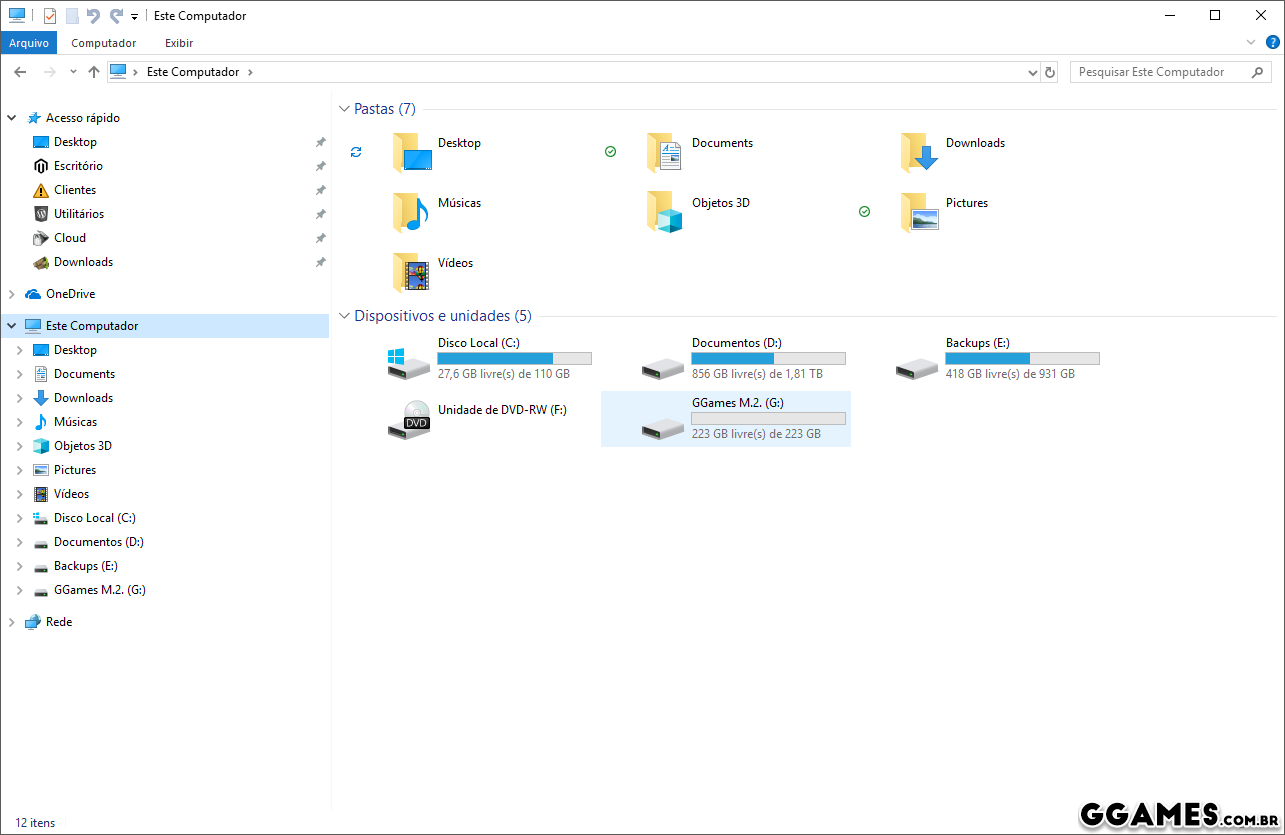
Task: Click the Pesquisar Este Computador search box
Action: [x=1160, y=72]
